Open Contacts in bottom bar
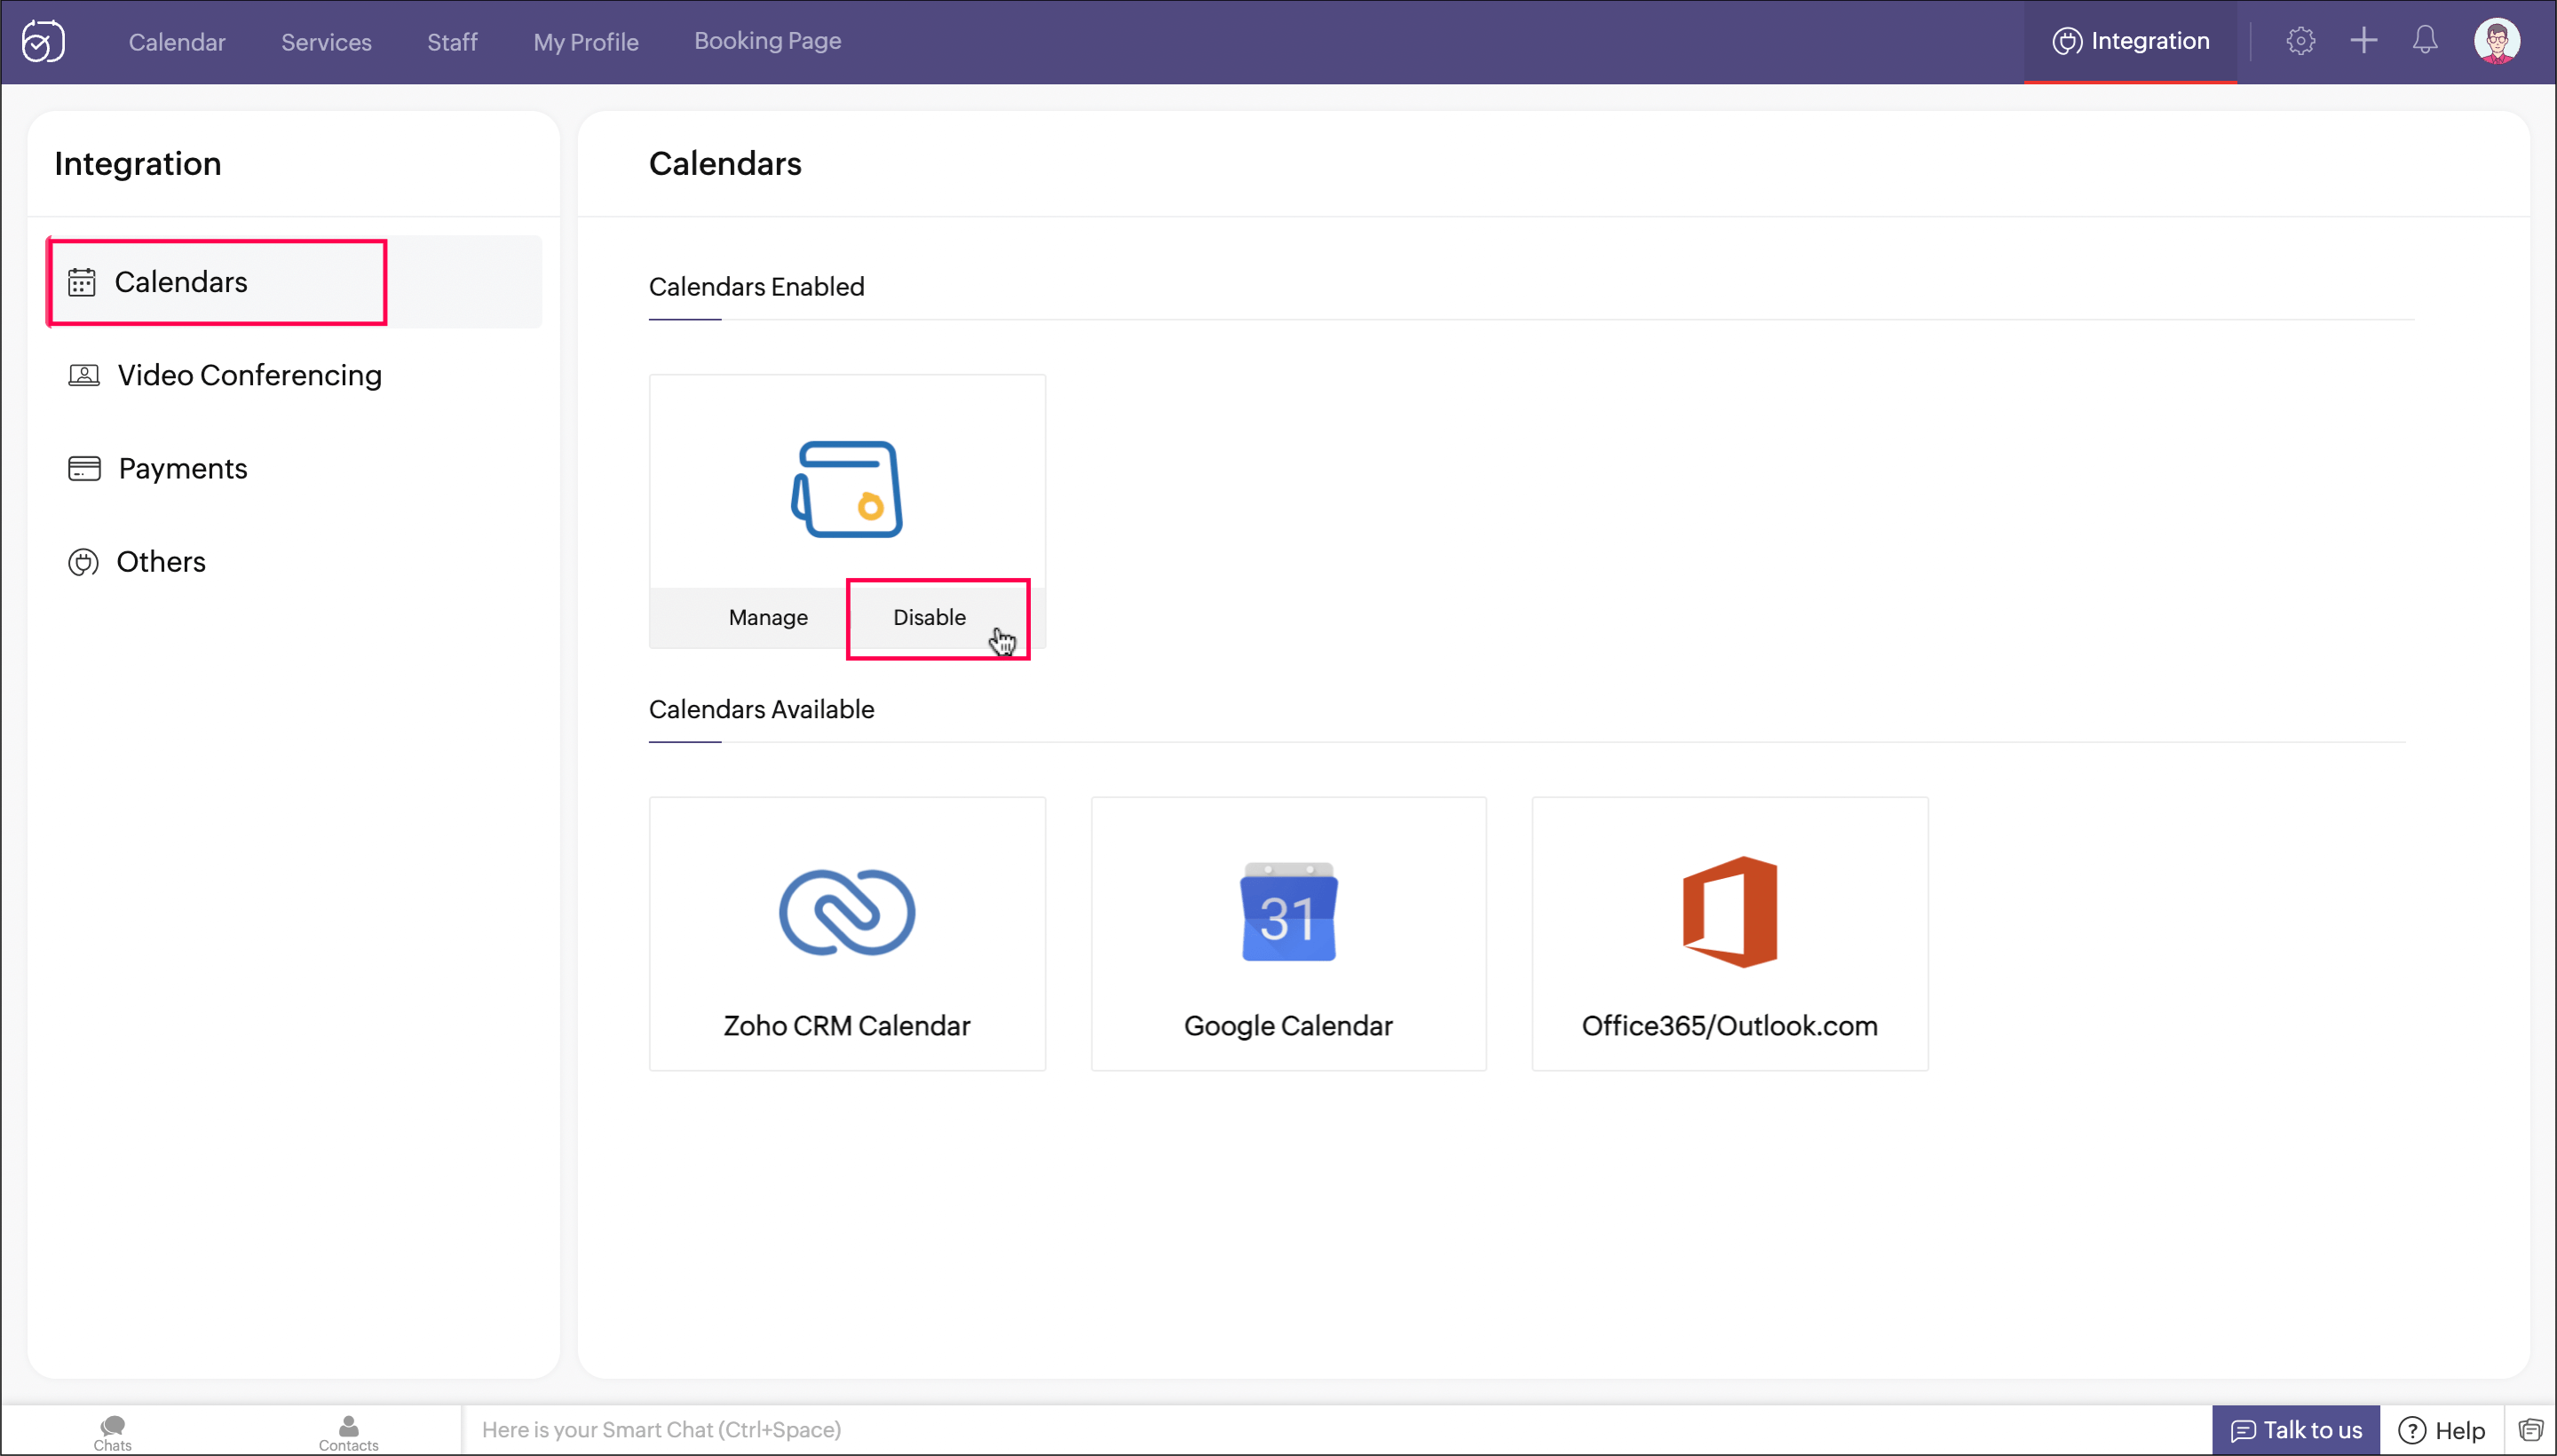Screen dimensions: 2557x1456 tap(348, 1432)
